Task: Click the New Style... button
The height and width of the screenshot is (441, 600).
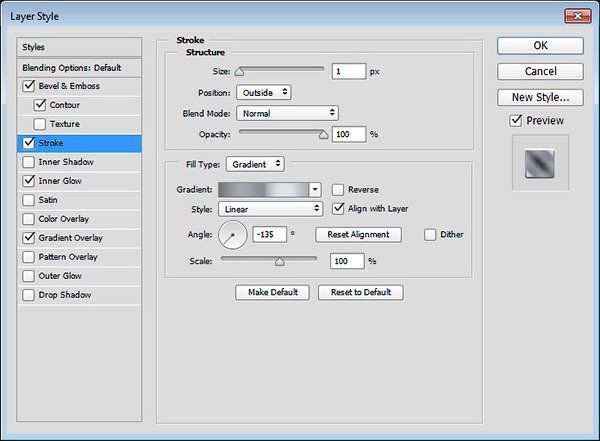Action: click(x=540, y=97)
